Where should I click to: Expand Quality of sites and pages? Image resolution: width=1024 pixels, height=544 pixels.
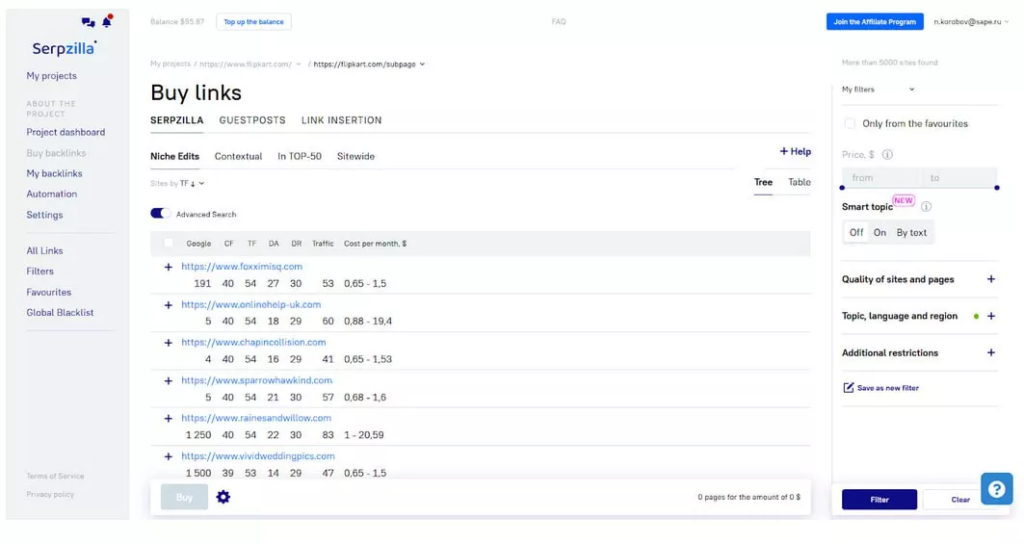[991, 280]
